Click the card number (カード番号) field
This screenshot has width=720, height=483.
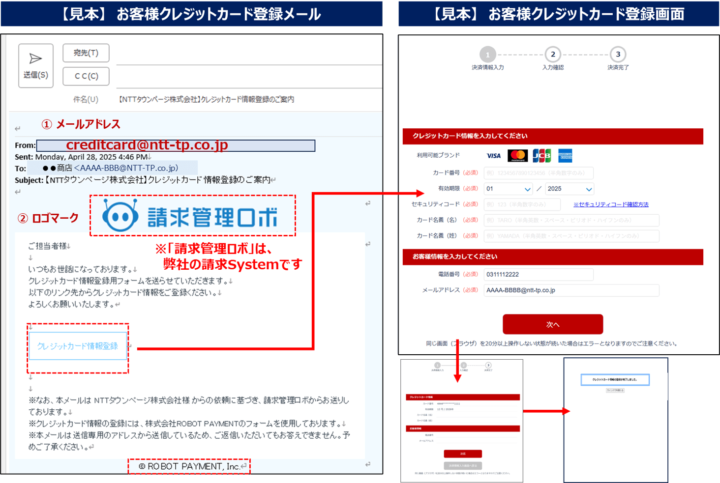pyautogui.click(x=570, y=172)
